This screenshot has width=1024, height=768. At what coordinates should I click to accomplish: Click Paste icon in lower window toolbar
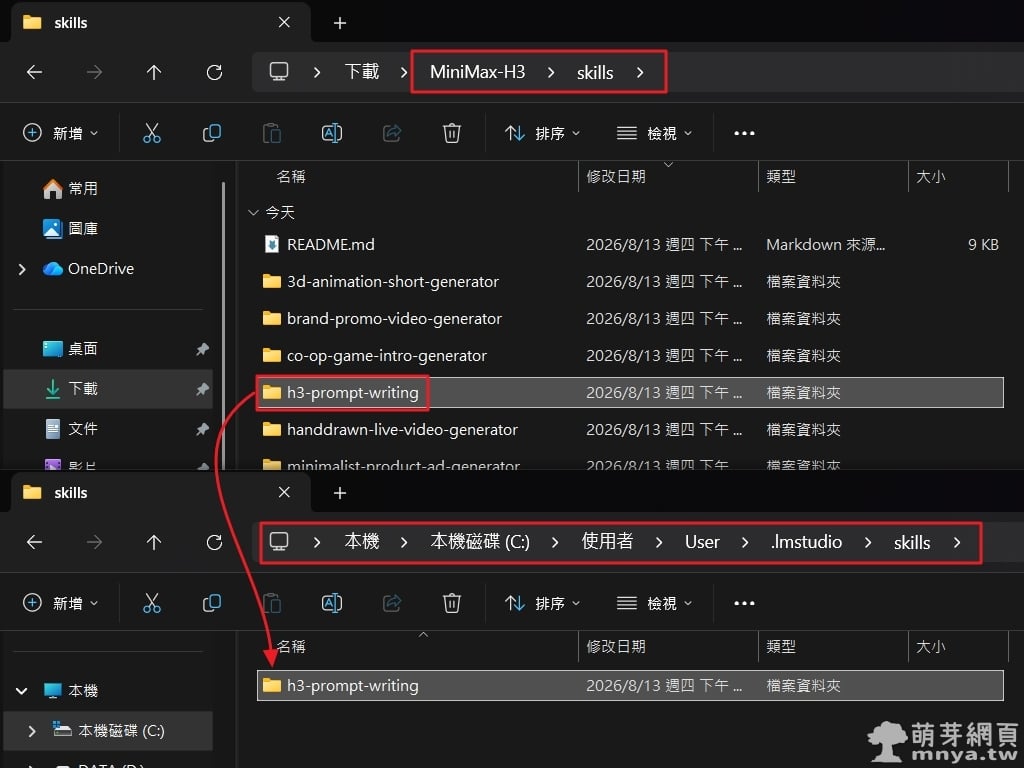272,603
